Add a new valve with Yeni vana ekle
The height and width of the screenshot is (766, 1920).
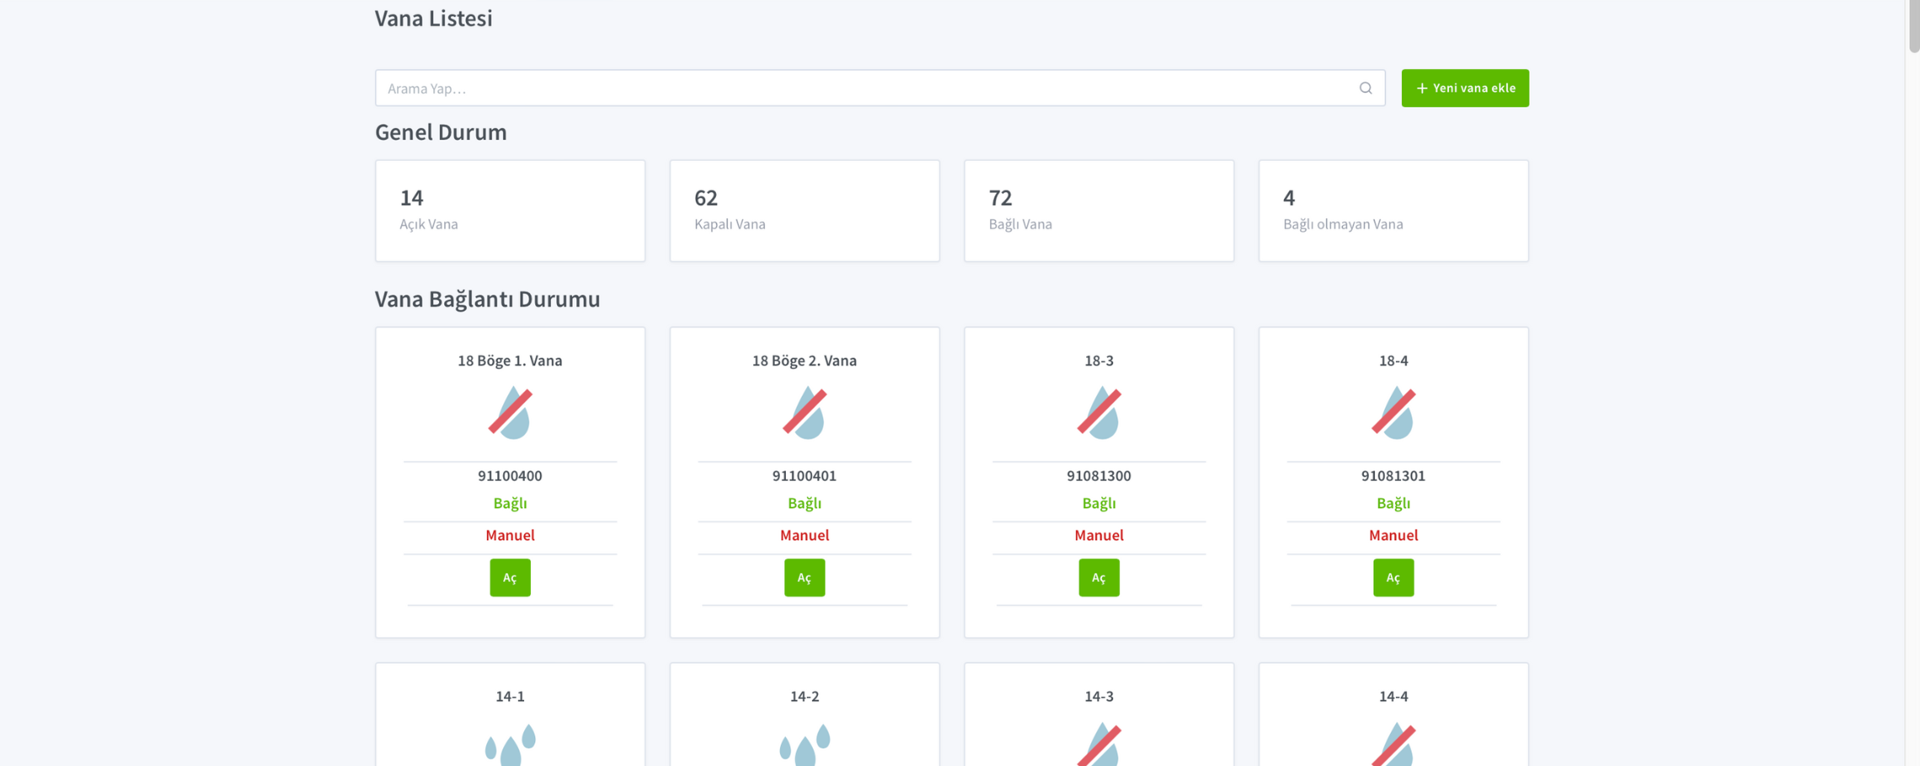tap(1464, 88)
